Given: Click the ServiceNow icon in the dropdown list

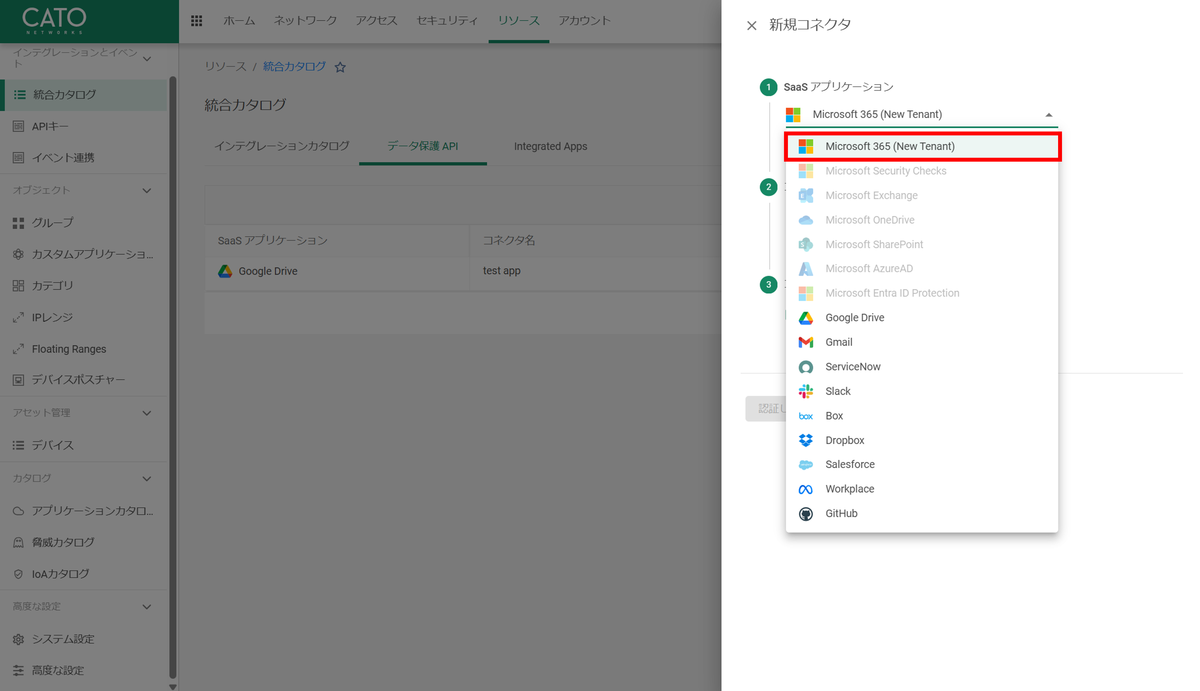Looking at the screenshot, I should [x=806, y=367].
